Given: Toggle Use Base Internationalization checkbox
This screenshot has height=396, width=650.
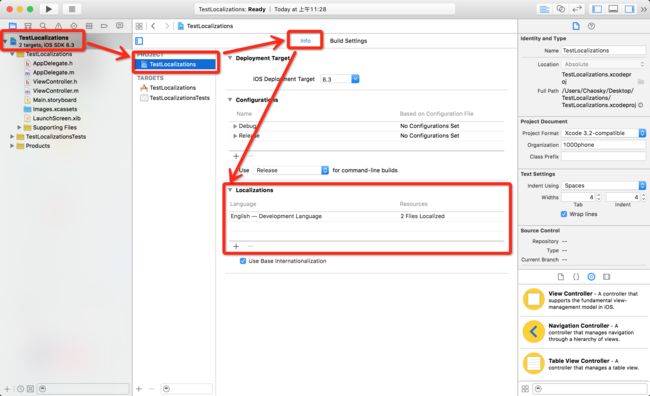Looking at the screenshot, I should tap(243, 261).
